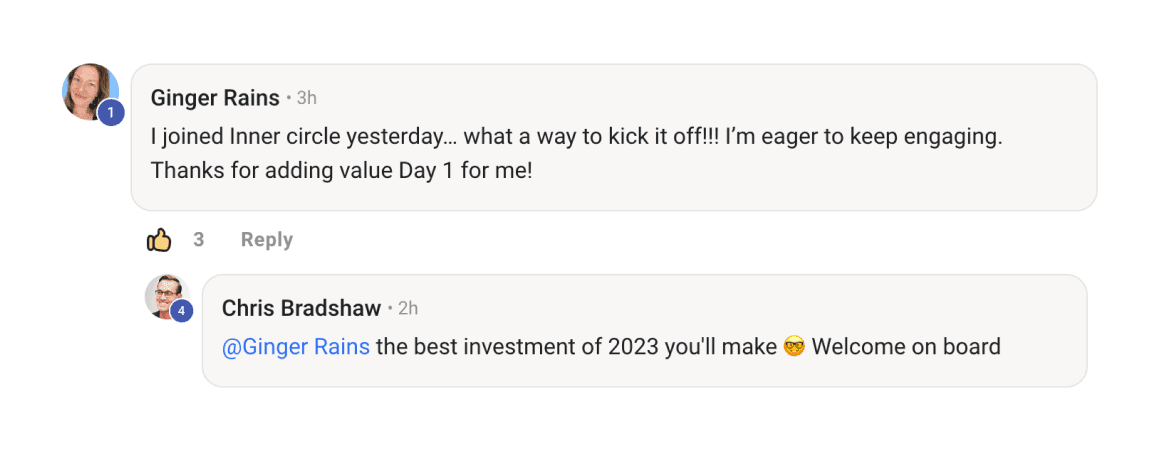Click the "Welcome on board" text

click(x=906, y=347)
